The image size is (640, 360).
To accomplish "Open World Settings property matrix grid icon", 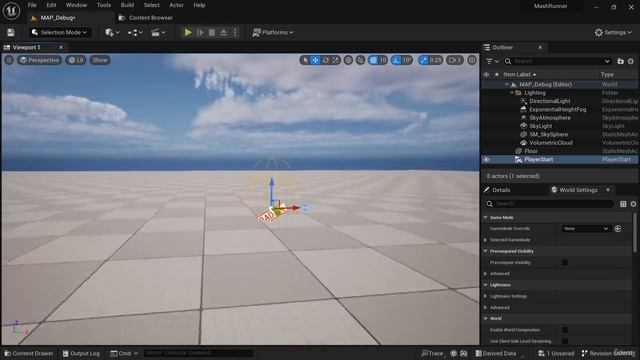I will pyautogui.click(x=623, y=204).
